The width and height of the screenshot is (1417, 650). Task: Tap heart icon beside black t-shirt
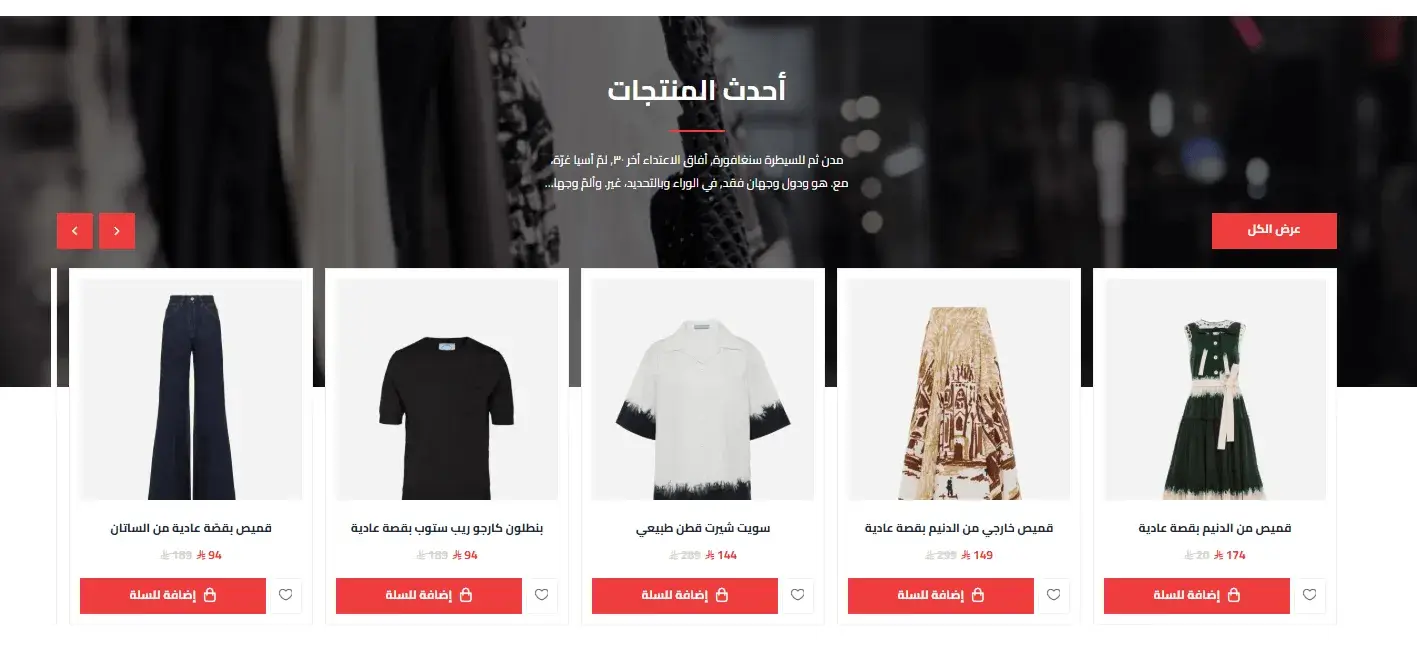(x=541, y=596)
